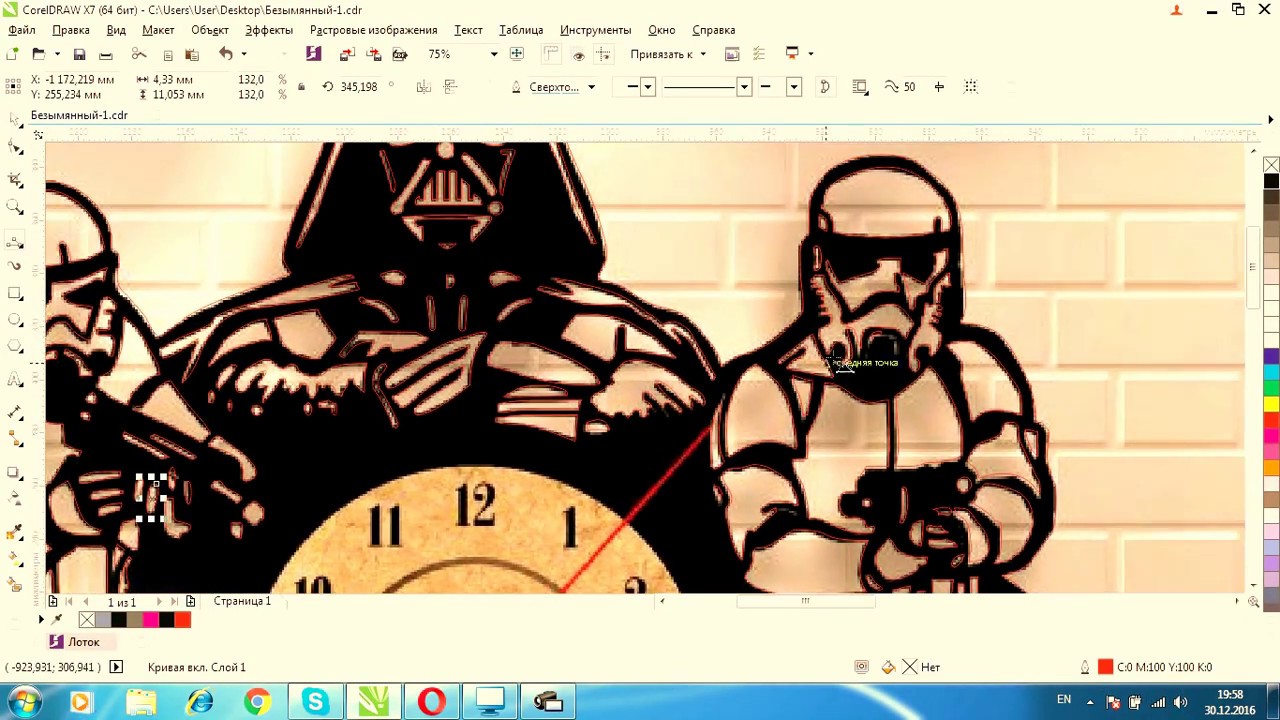The width and height of the screenshot is (1280, 720).
Task: Open Opera browser from the taskbar
Action: click(x=432, y=702)
